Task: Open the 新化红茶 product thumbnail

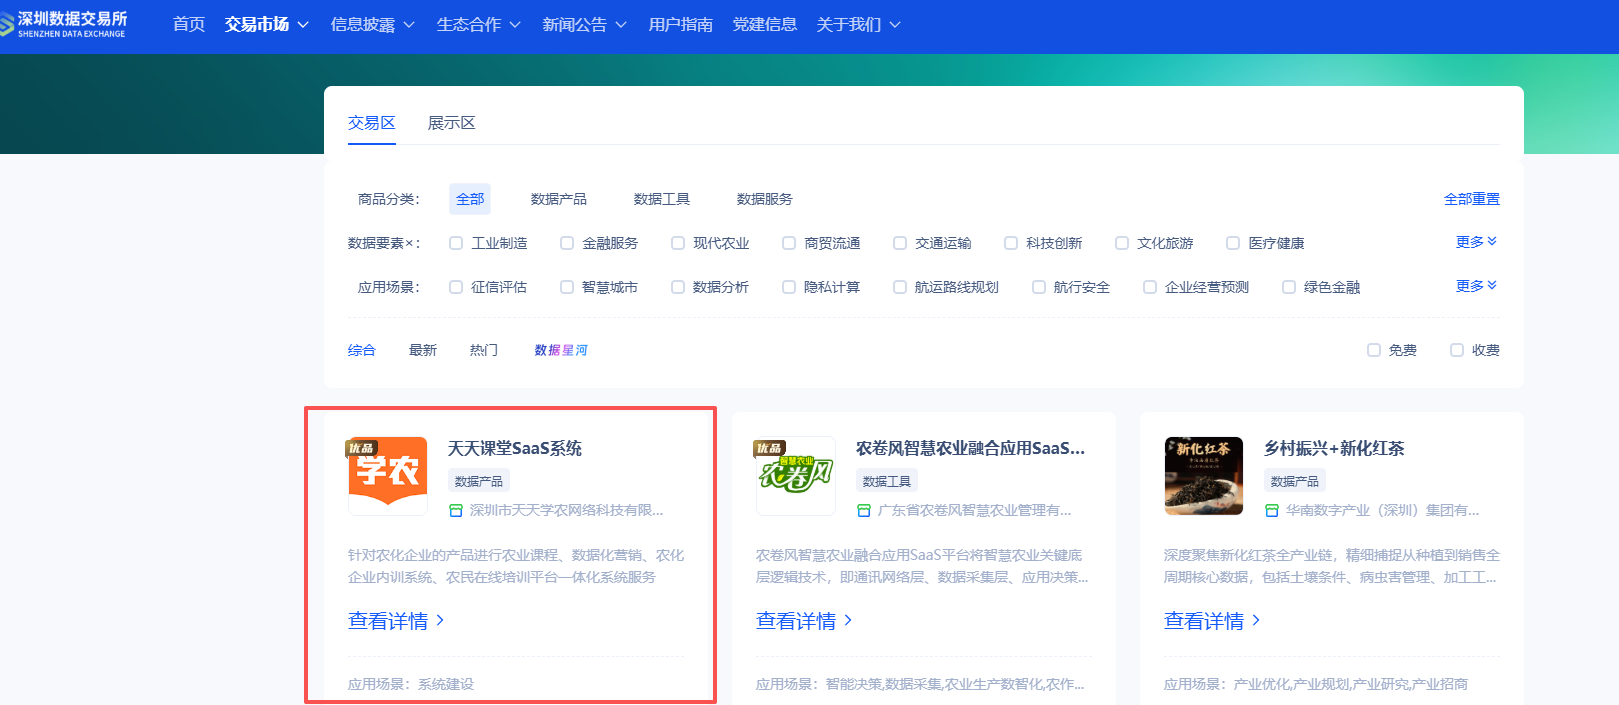Action: [x=1204, y=476]
